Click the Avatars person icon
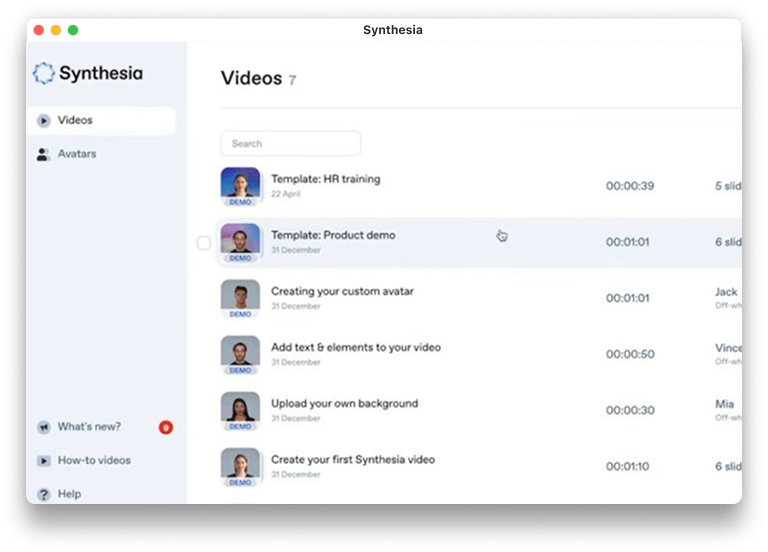768x552 pixels. pos(43,154)
